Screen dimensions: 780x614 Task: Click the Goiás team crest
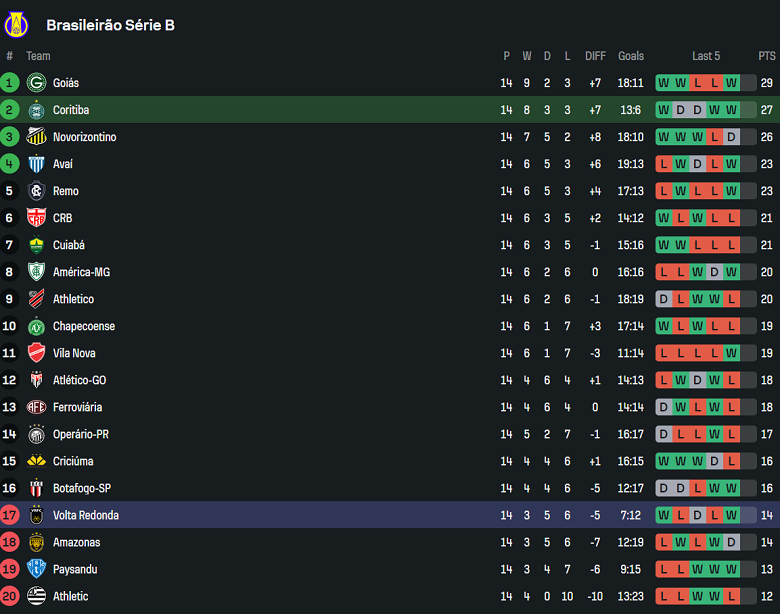[37, 83]
